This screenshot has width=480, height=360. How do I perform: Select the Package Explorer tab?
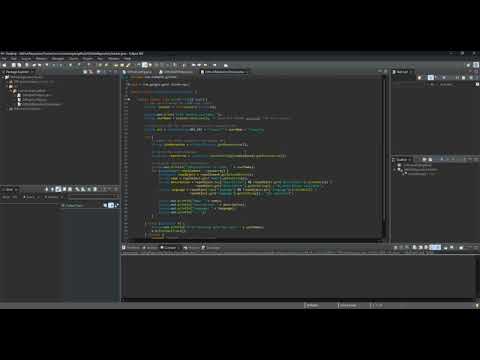tap(17, 72)
